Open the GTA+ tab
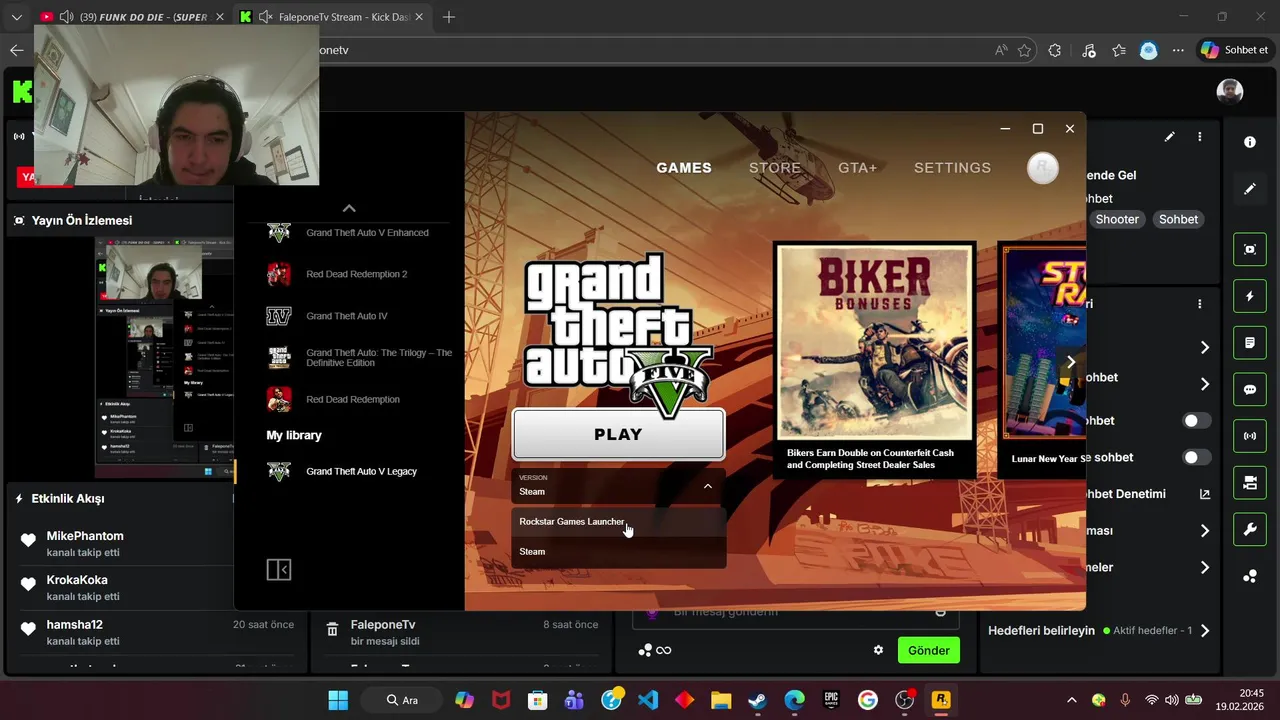The width and height of the screenshot is (1280, 720). 857,168
